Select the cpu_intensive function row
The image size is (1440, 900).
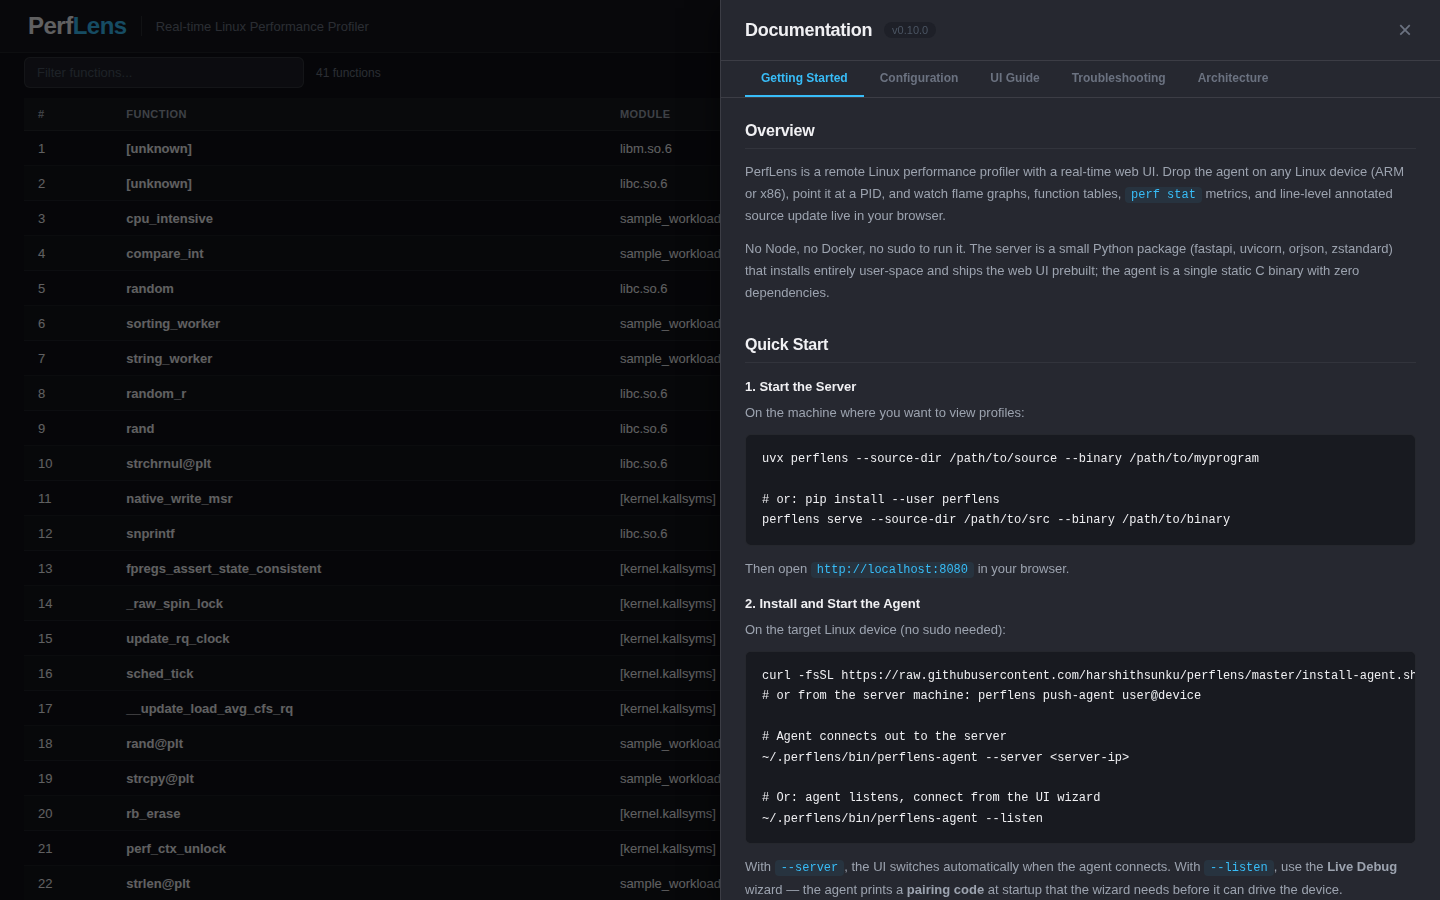[x=372, y=219]
